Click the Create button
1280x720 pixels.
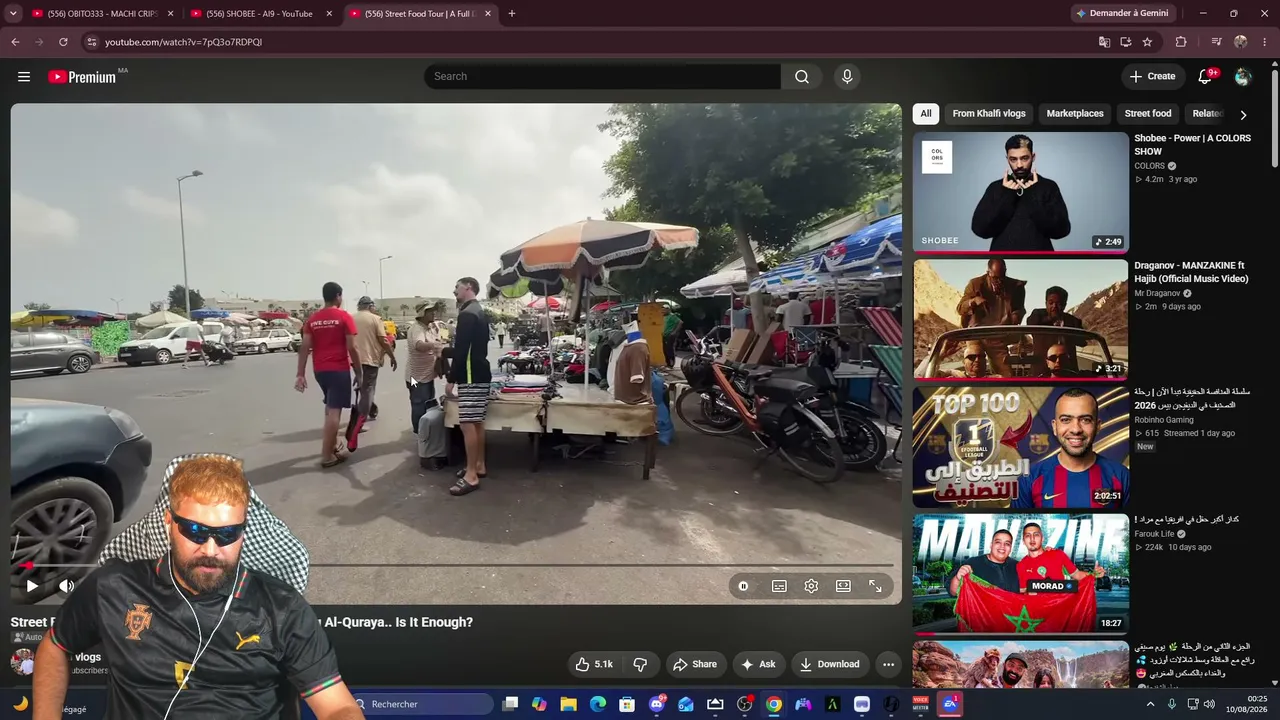click(x=1152, y=77)
